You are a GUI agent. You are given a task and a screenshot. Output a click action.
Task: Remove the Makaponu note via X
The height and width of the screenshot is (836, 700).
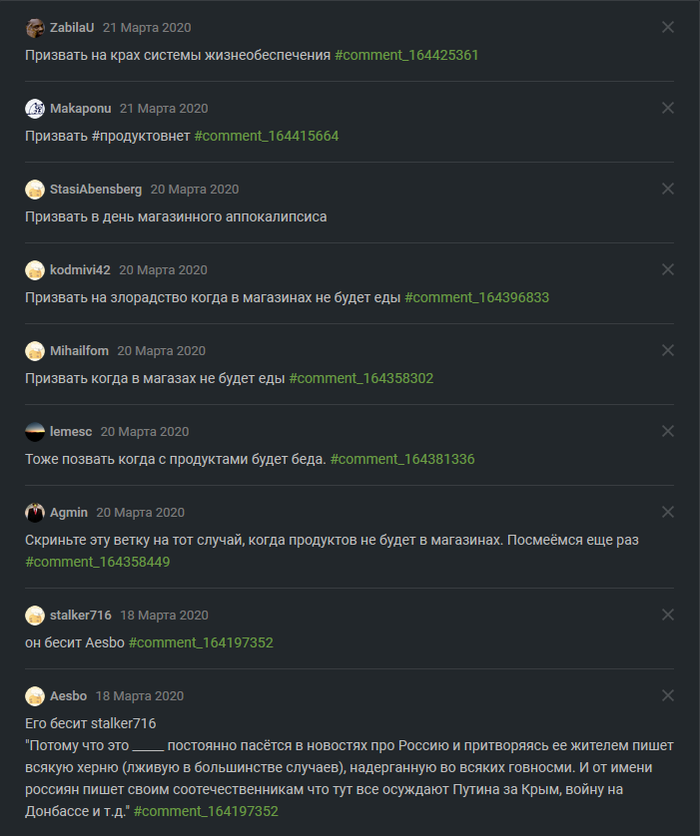(668, 108)
